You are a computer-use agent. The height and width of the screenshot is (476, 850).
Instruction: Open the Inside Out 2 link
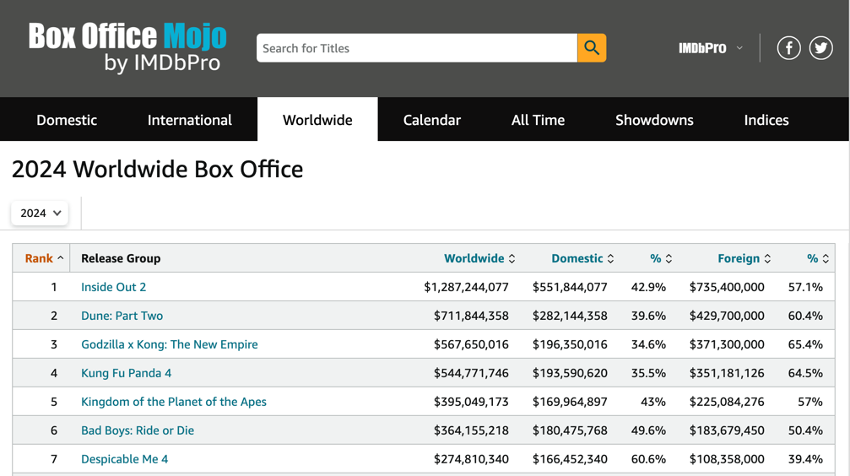113,287
